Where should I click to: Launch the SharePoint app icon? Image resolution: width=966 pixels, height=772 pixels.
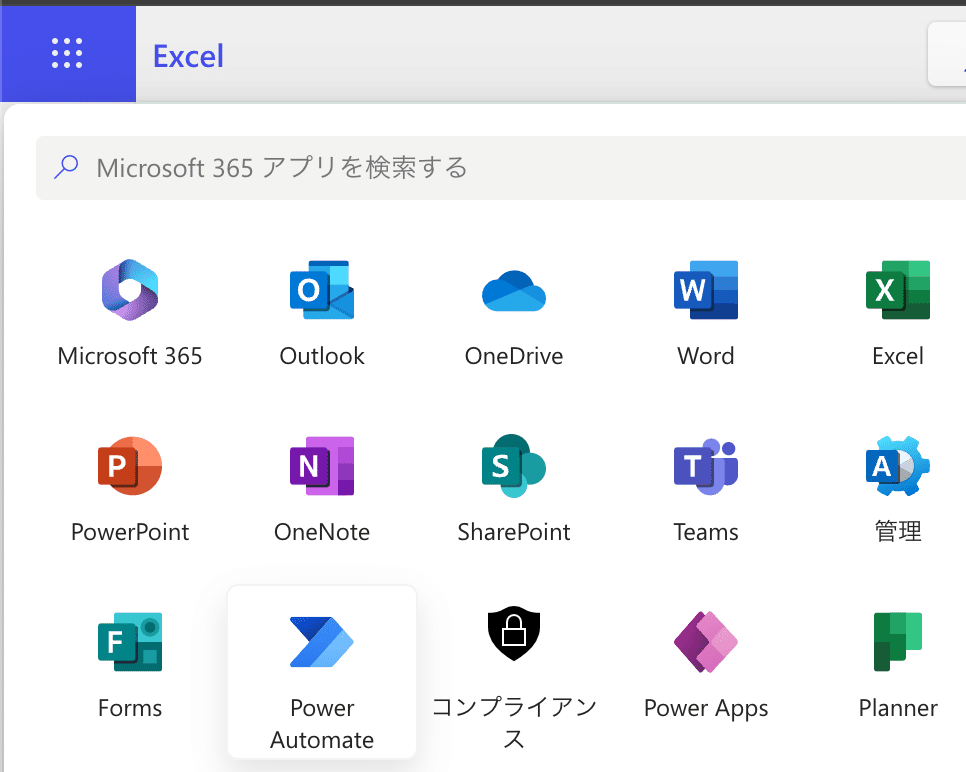[x=514, y=466]
